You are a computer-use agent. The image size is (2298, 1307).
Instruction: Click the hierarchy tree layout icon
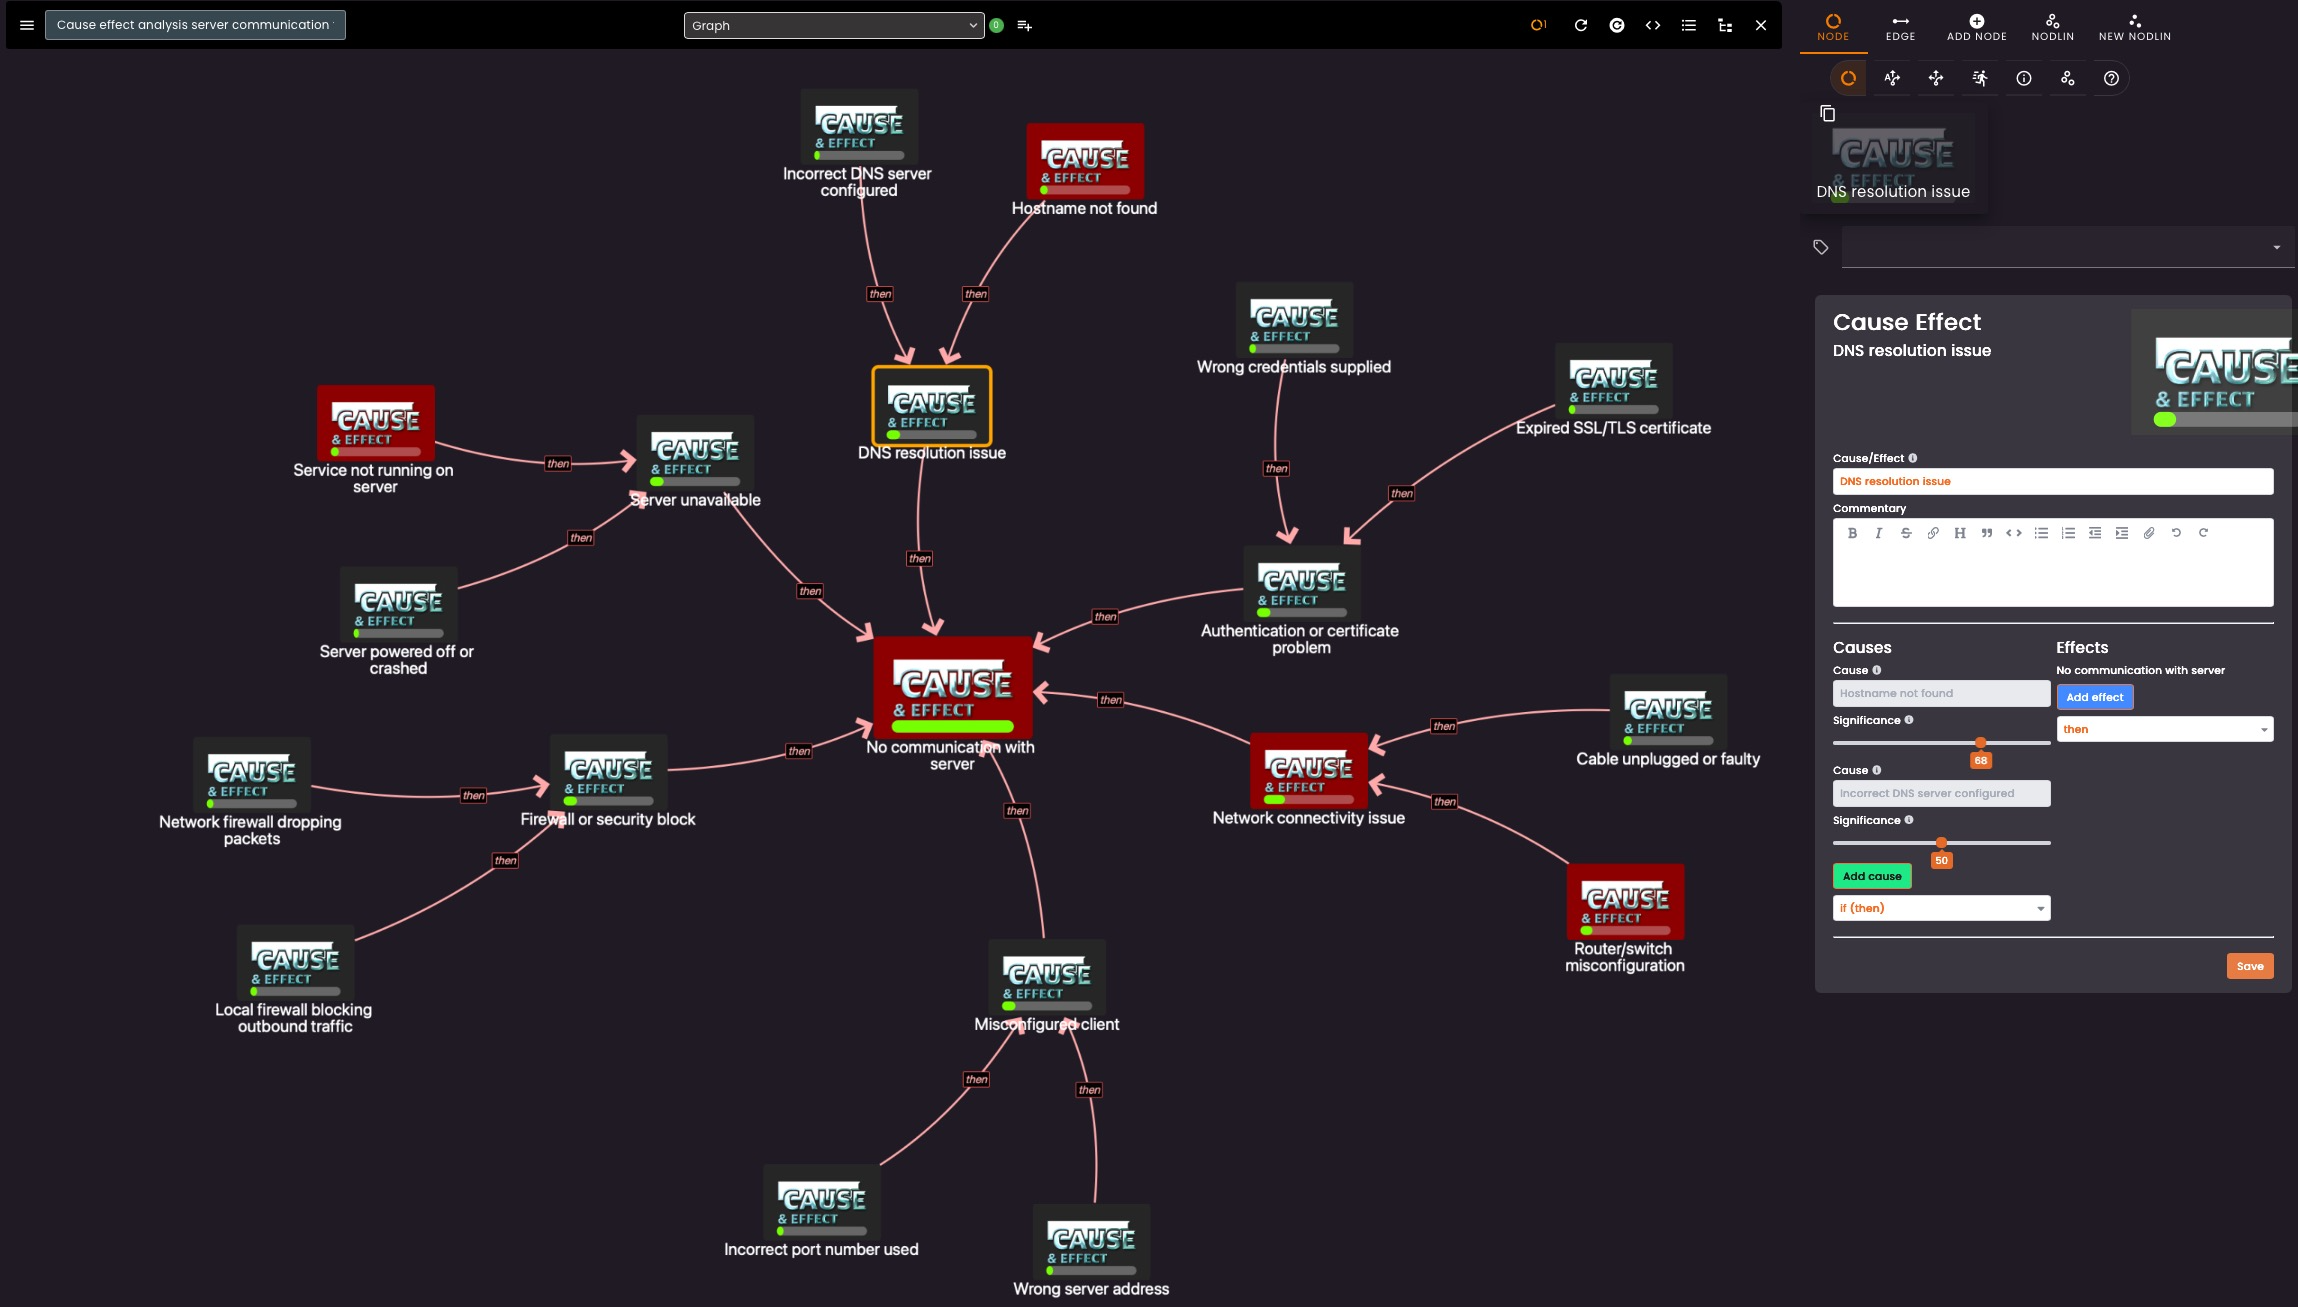[1725, 25]
